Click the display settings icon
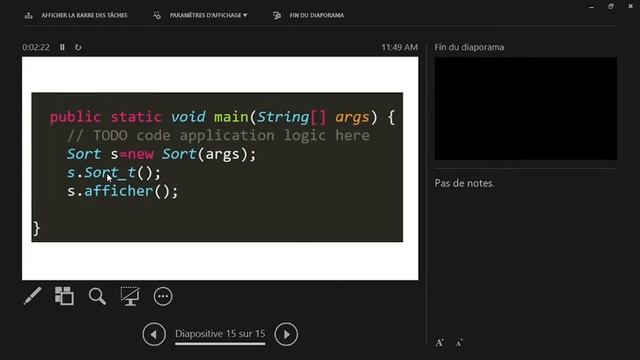 pyautogui.click(x=157, y=16)
